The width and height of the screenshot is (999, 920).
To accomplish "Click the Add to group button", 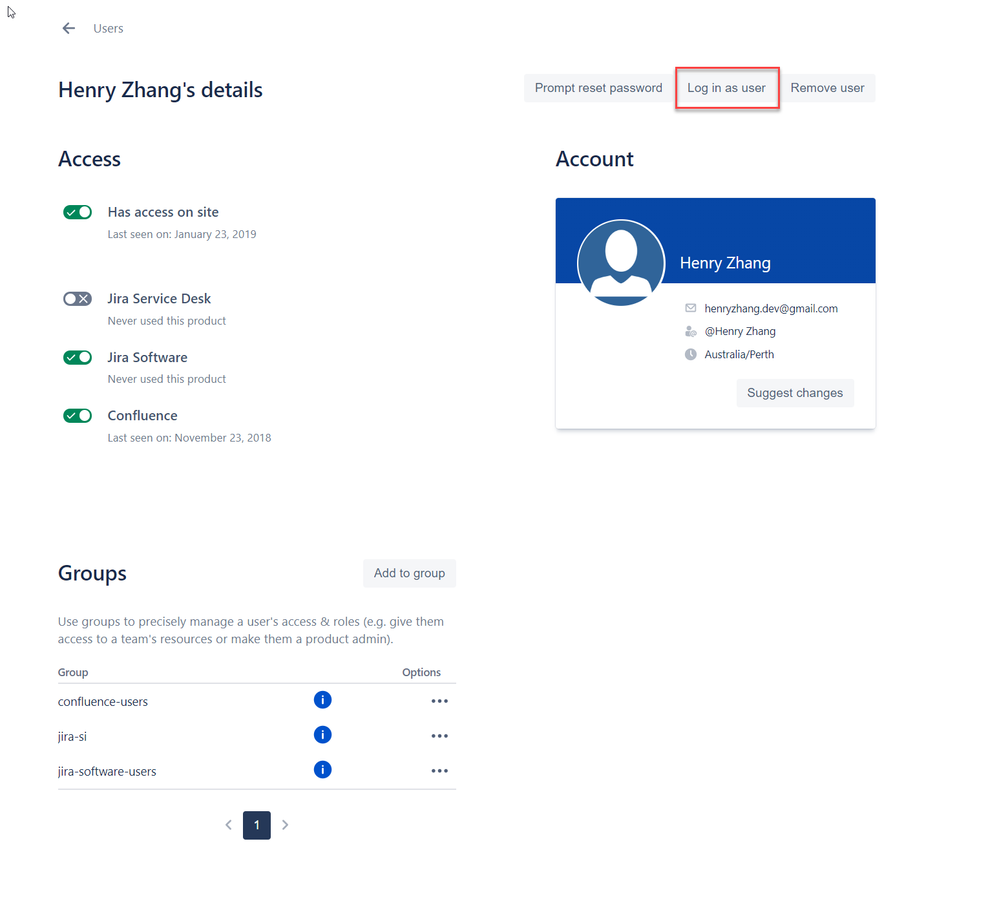I will 409,573.
